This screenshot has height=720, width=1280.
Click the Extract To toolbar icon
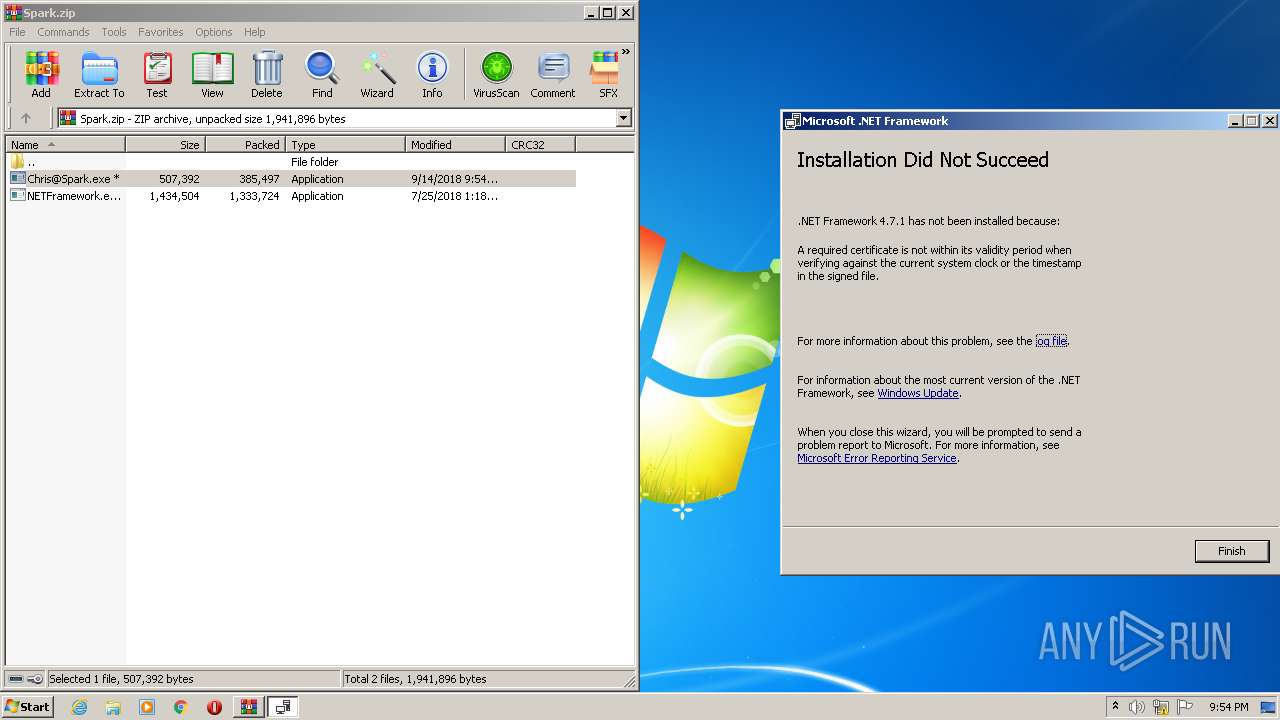tap(99, 75)
